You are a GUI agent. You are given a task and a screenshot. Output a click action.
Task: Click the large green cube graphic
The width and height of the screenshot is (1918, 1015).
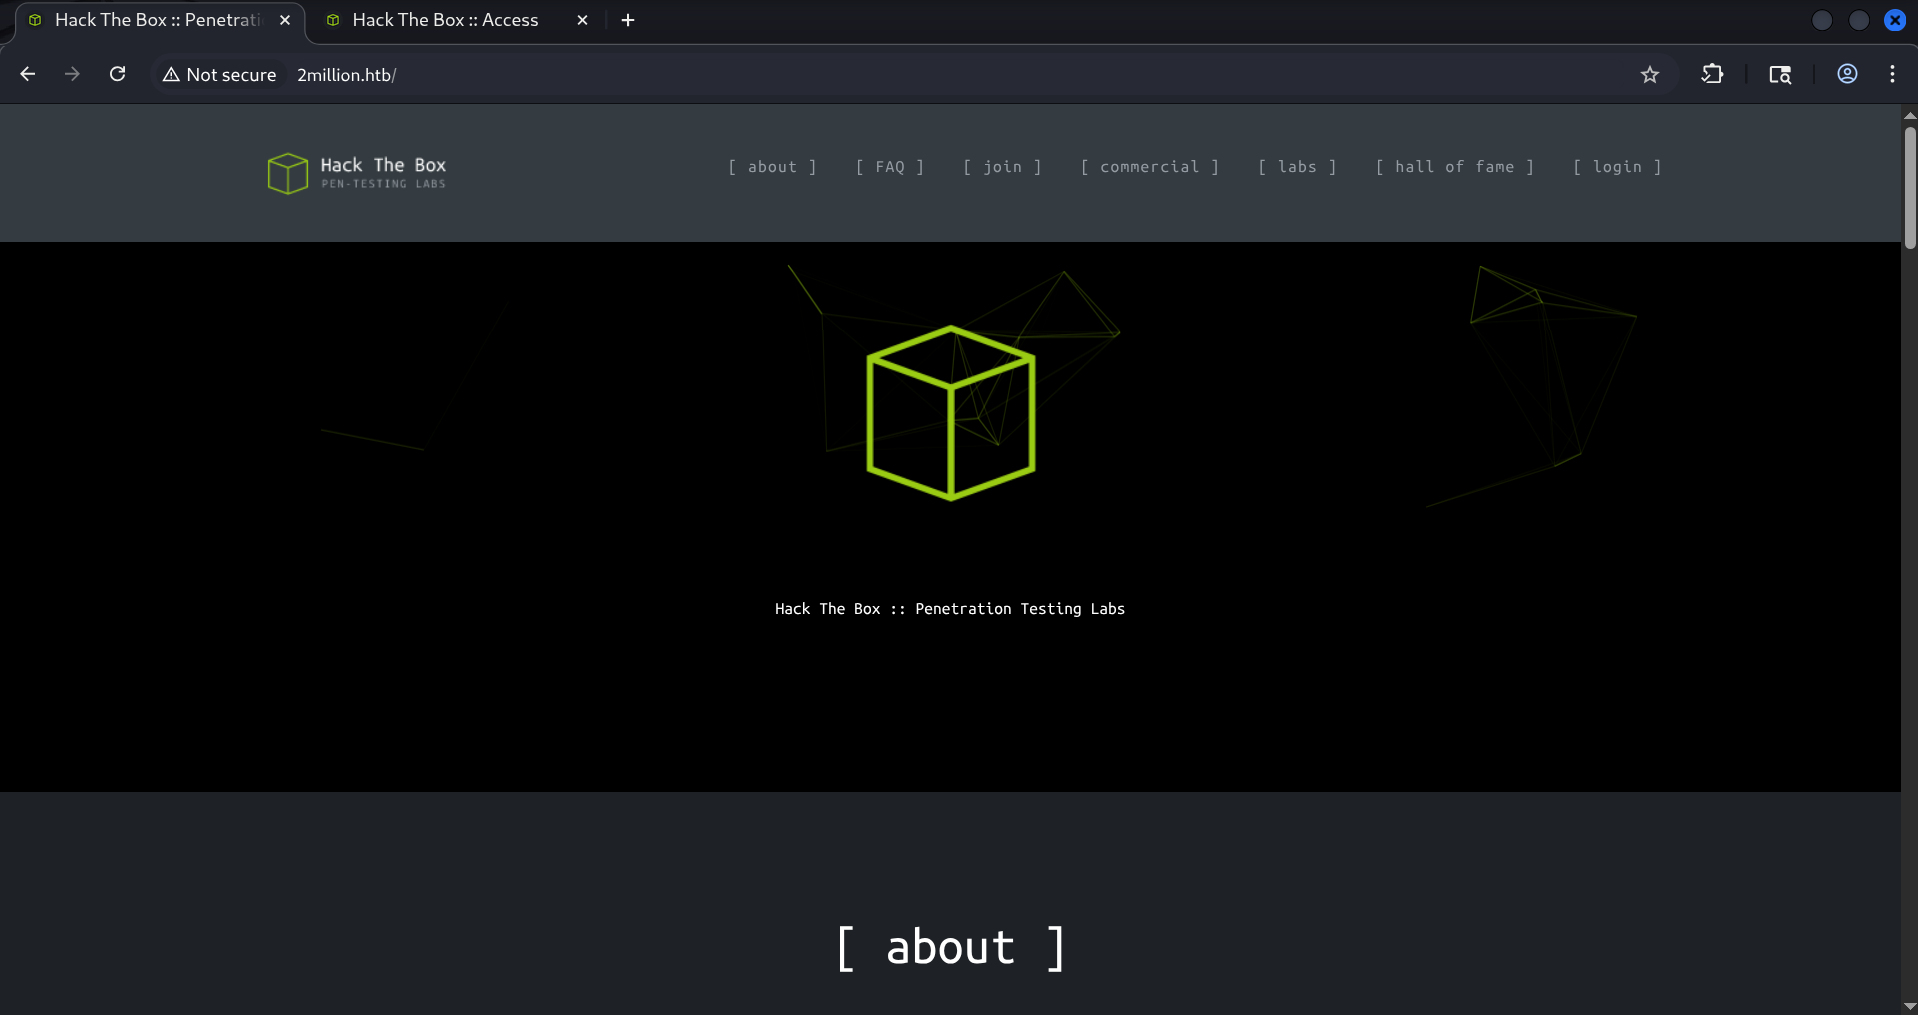click(950, 412)
